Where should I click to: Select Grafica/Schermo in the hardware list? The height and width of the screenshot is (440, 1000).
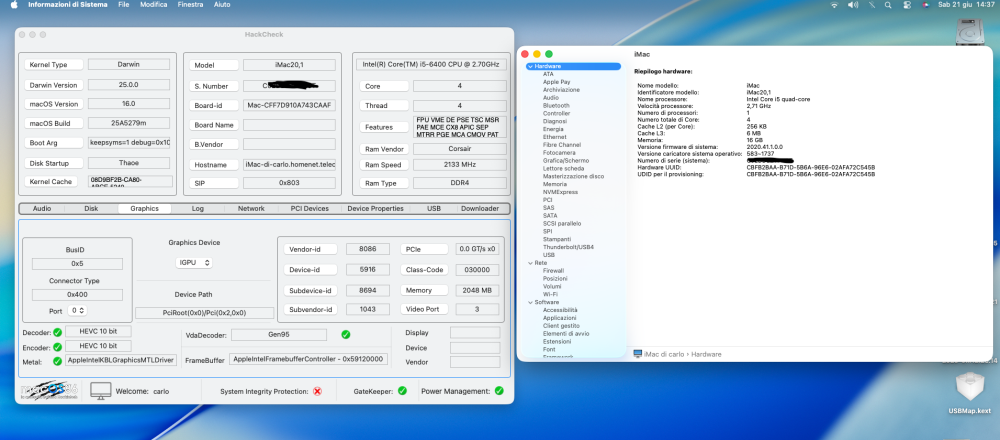[x=566, y=161]
